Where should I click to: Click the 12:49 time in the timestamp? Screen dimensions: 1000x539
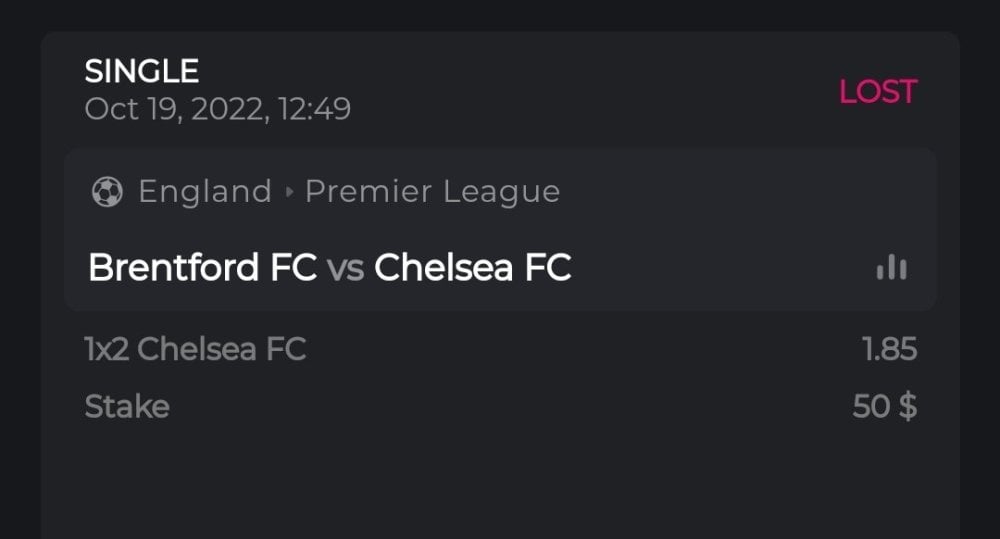313,108
